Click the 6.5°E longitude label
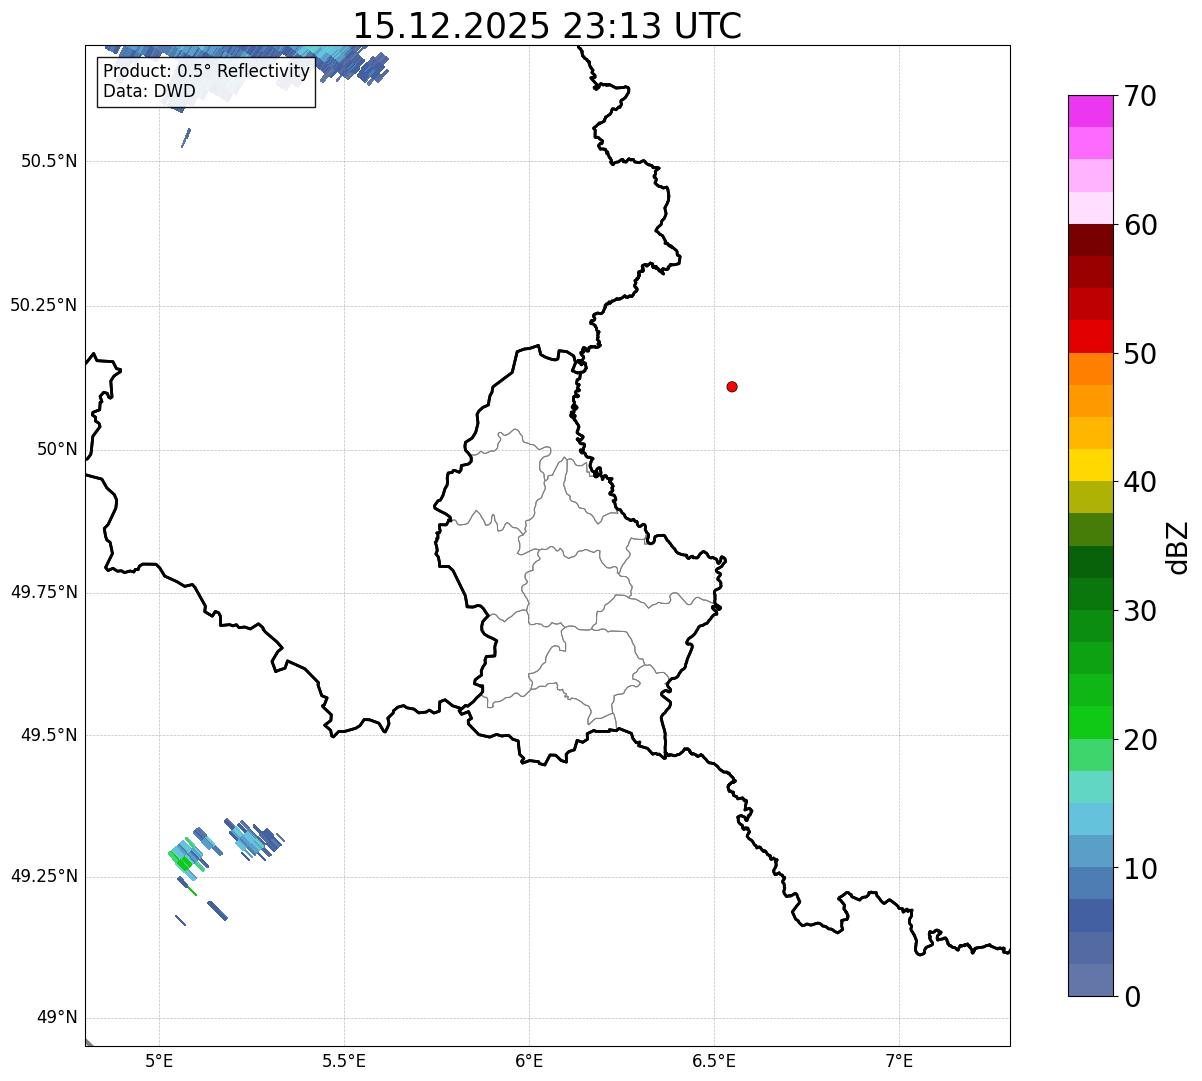Screen dimensions: 1202x1081 tap(714, 1060)
